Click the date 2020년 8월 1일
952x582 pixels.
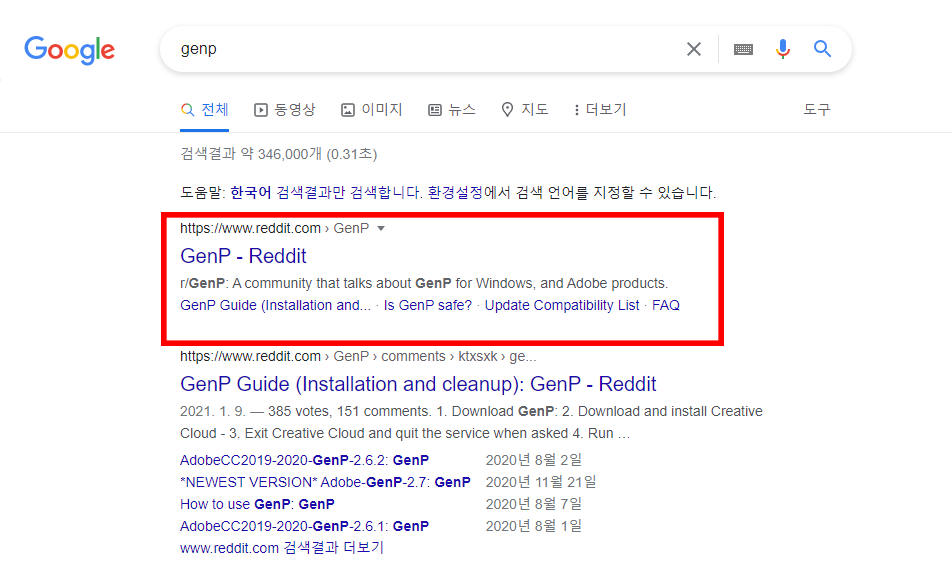pos(534,526)
